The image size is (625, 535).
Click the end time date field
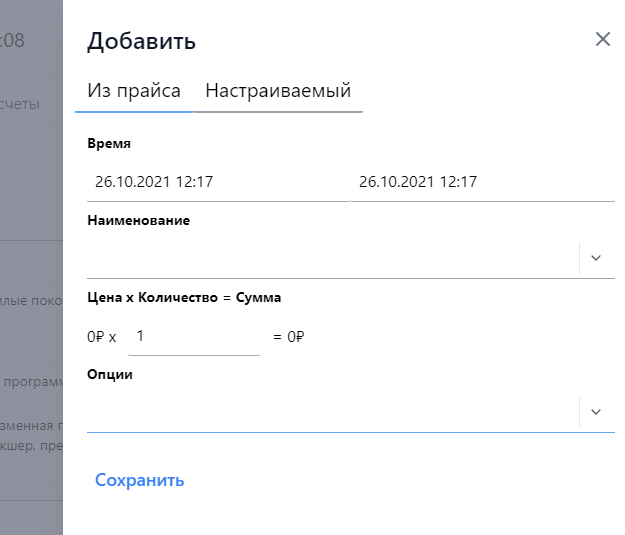[x=482, y=182]
